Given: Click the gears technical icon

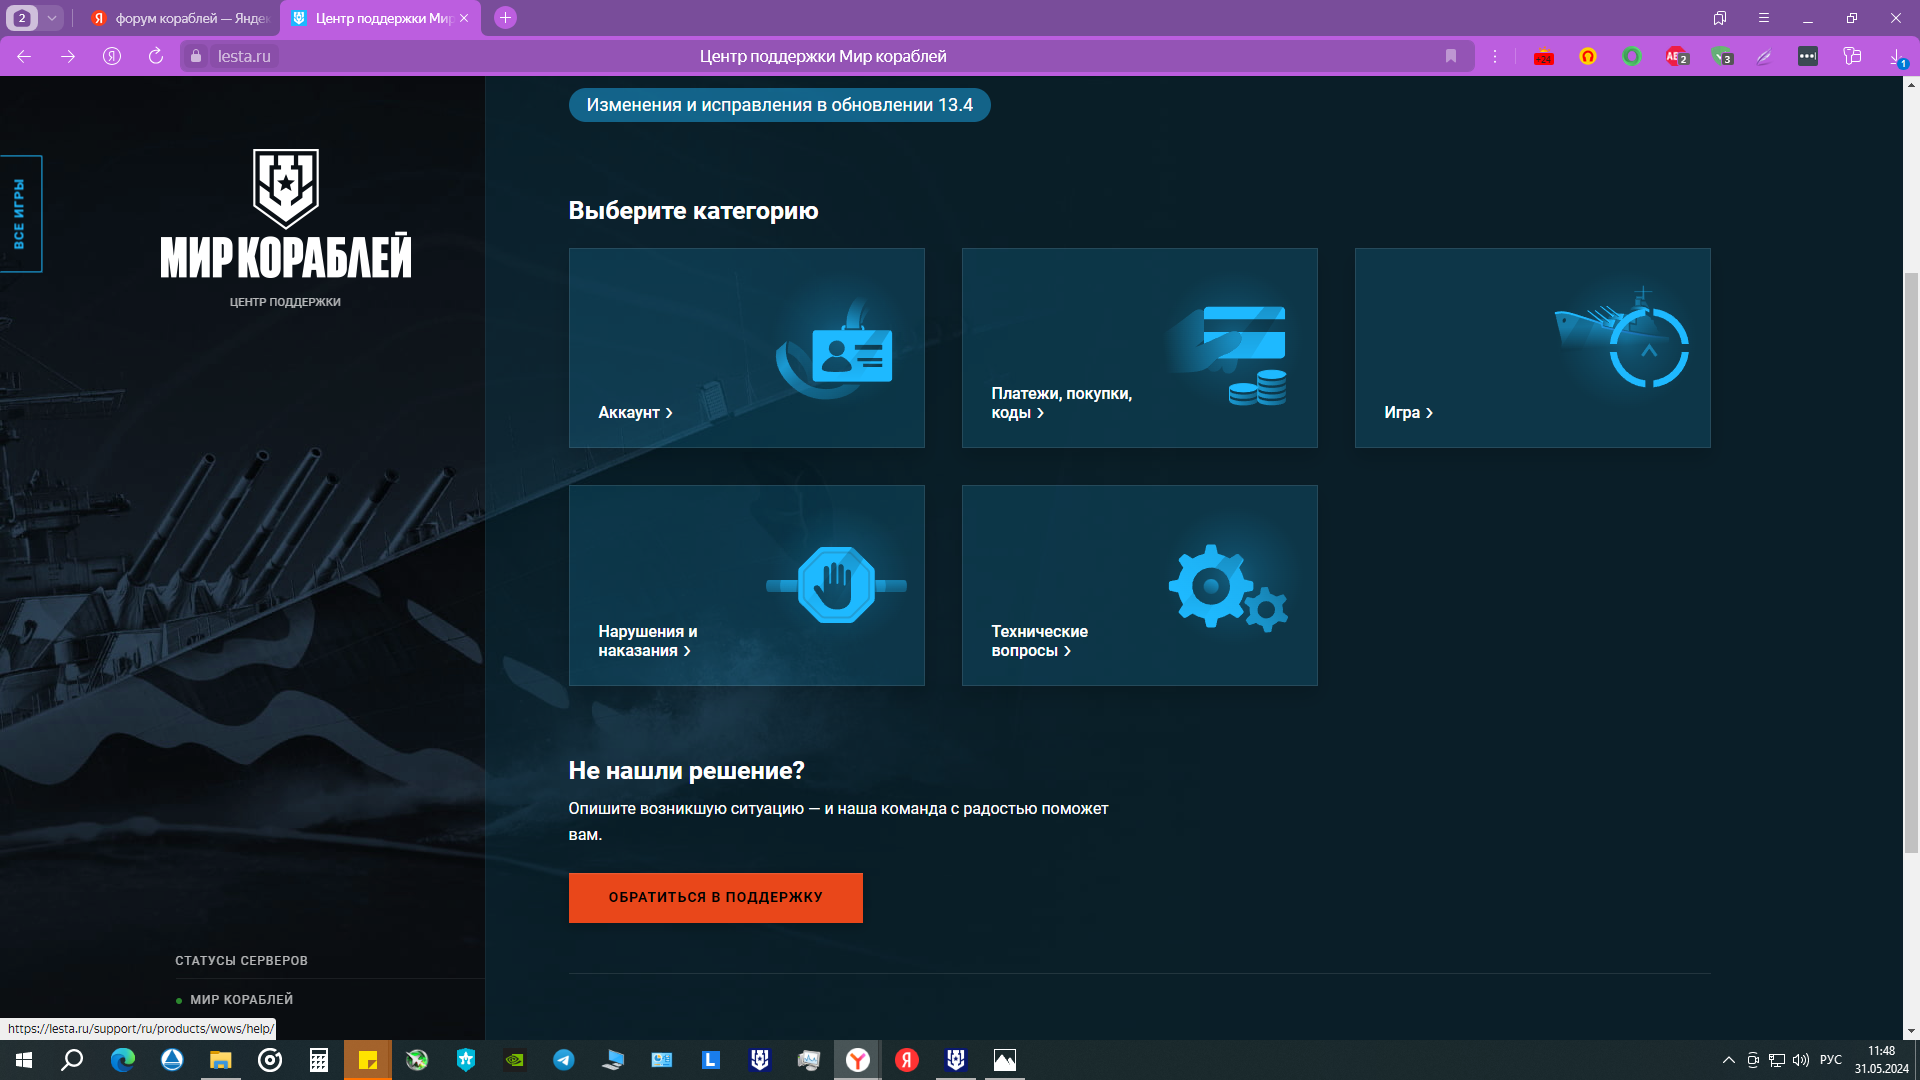Looking at the screenshot, I should pos(1227,588).
